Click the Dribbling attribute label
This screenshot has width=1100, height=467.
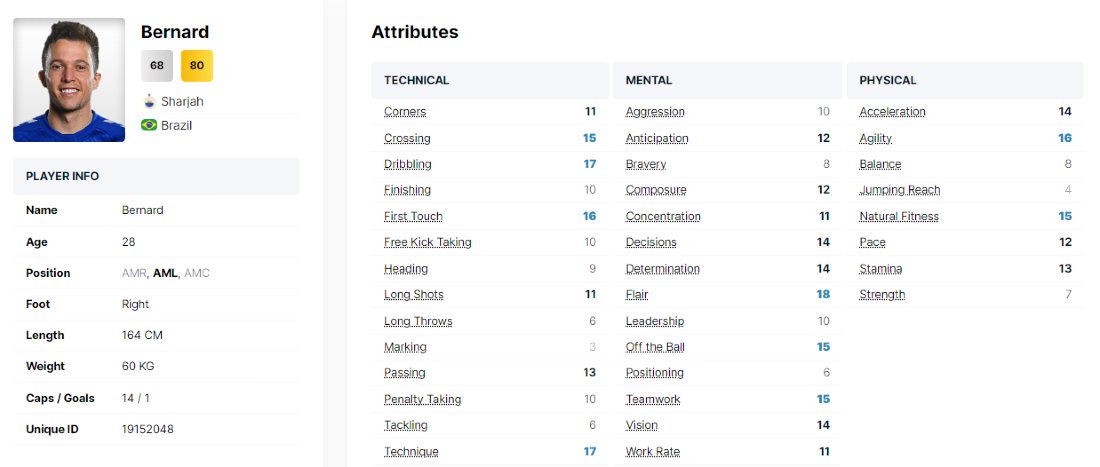408,164
